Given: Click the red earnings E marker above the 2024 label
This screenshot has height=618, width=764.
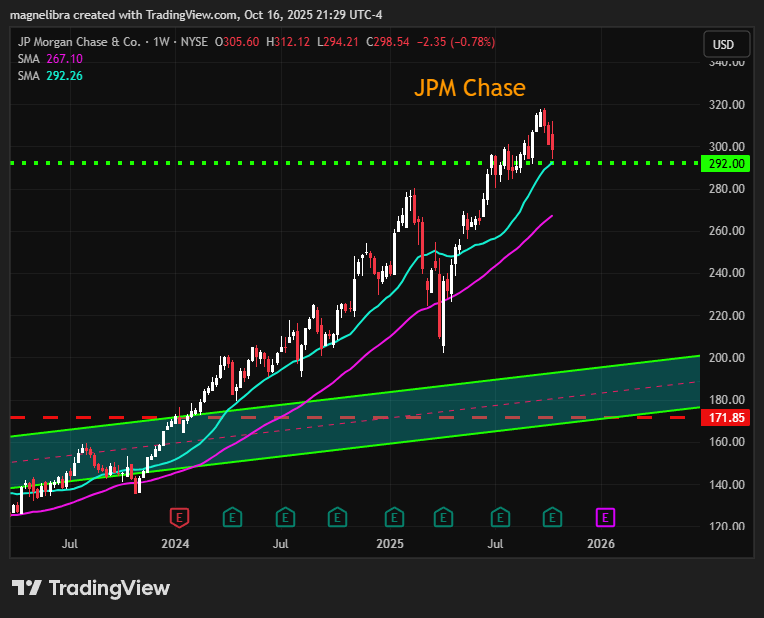Looking at the screenshot, I should click(x=179, y=517).
